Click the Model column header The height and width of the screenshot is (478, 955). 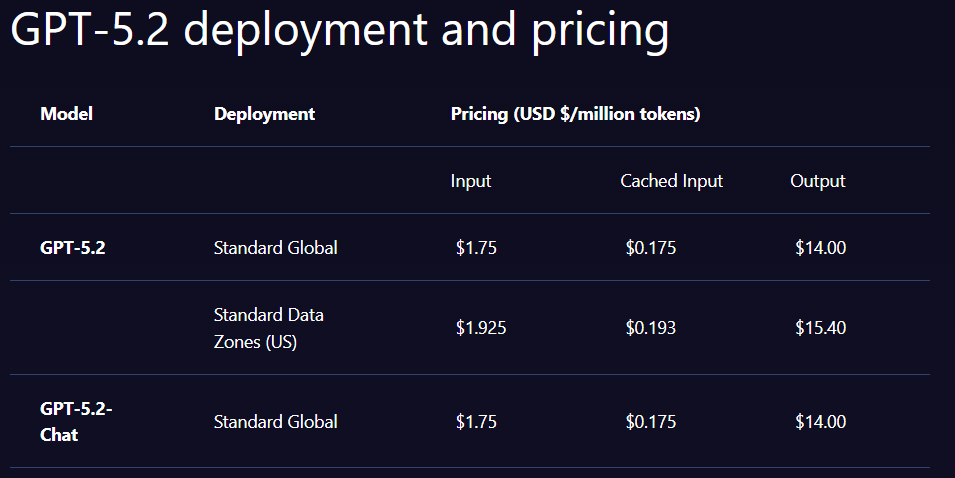(x=66, y=114)
